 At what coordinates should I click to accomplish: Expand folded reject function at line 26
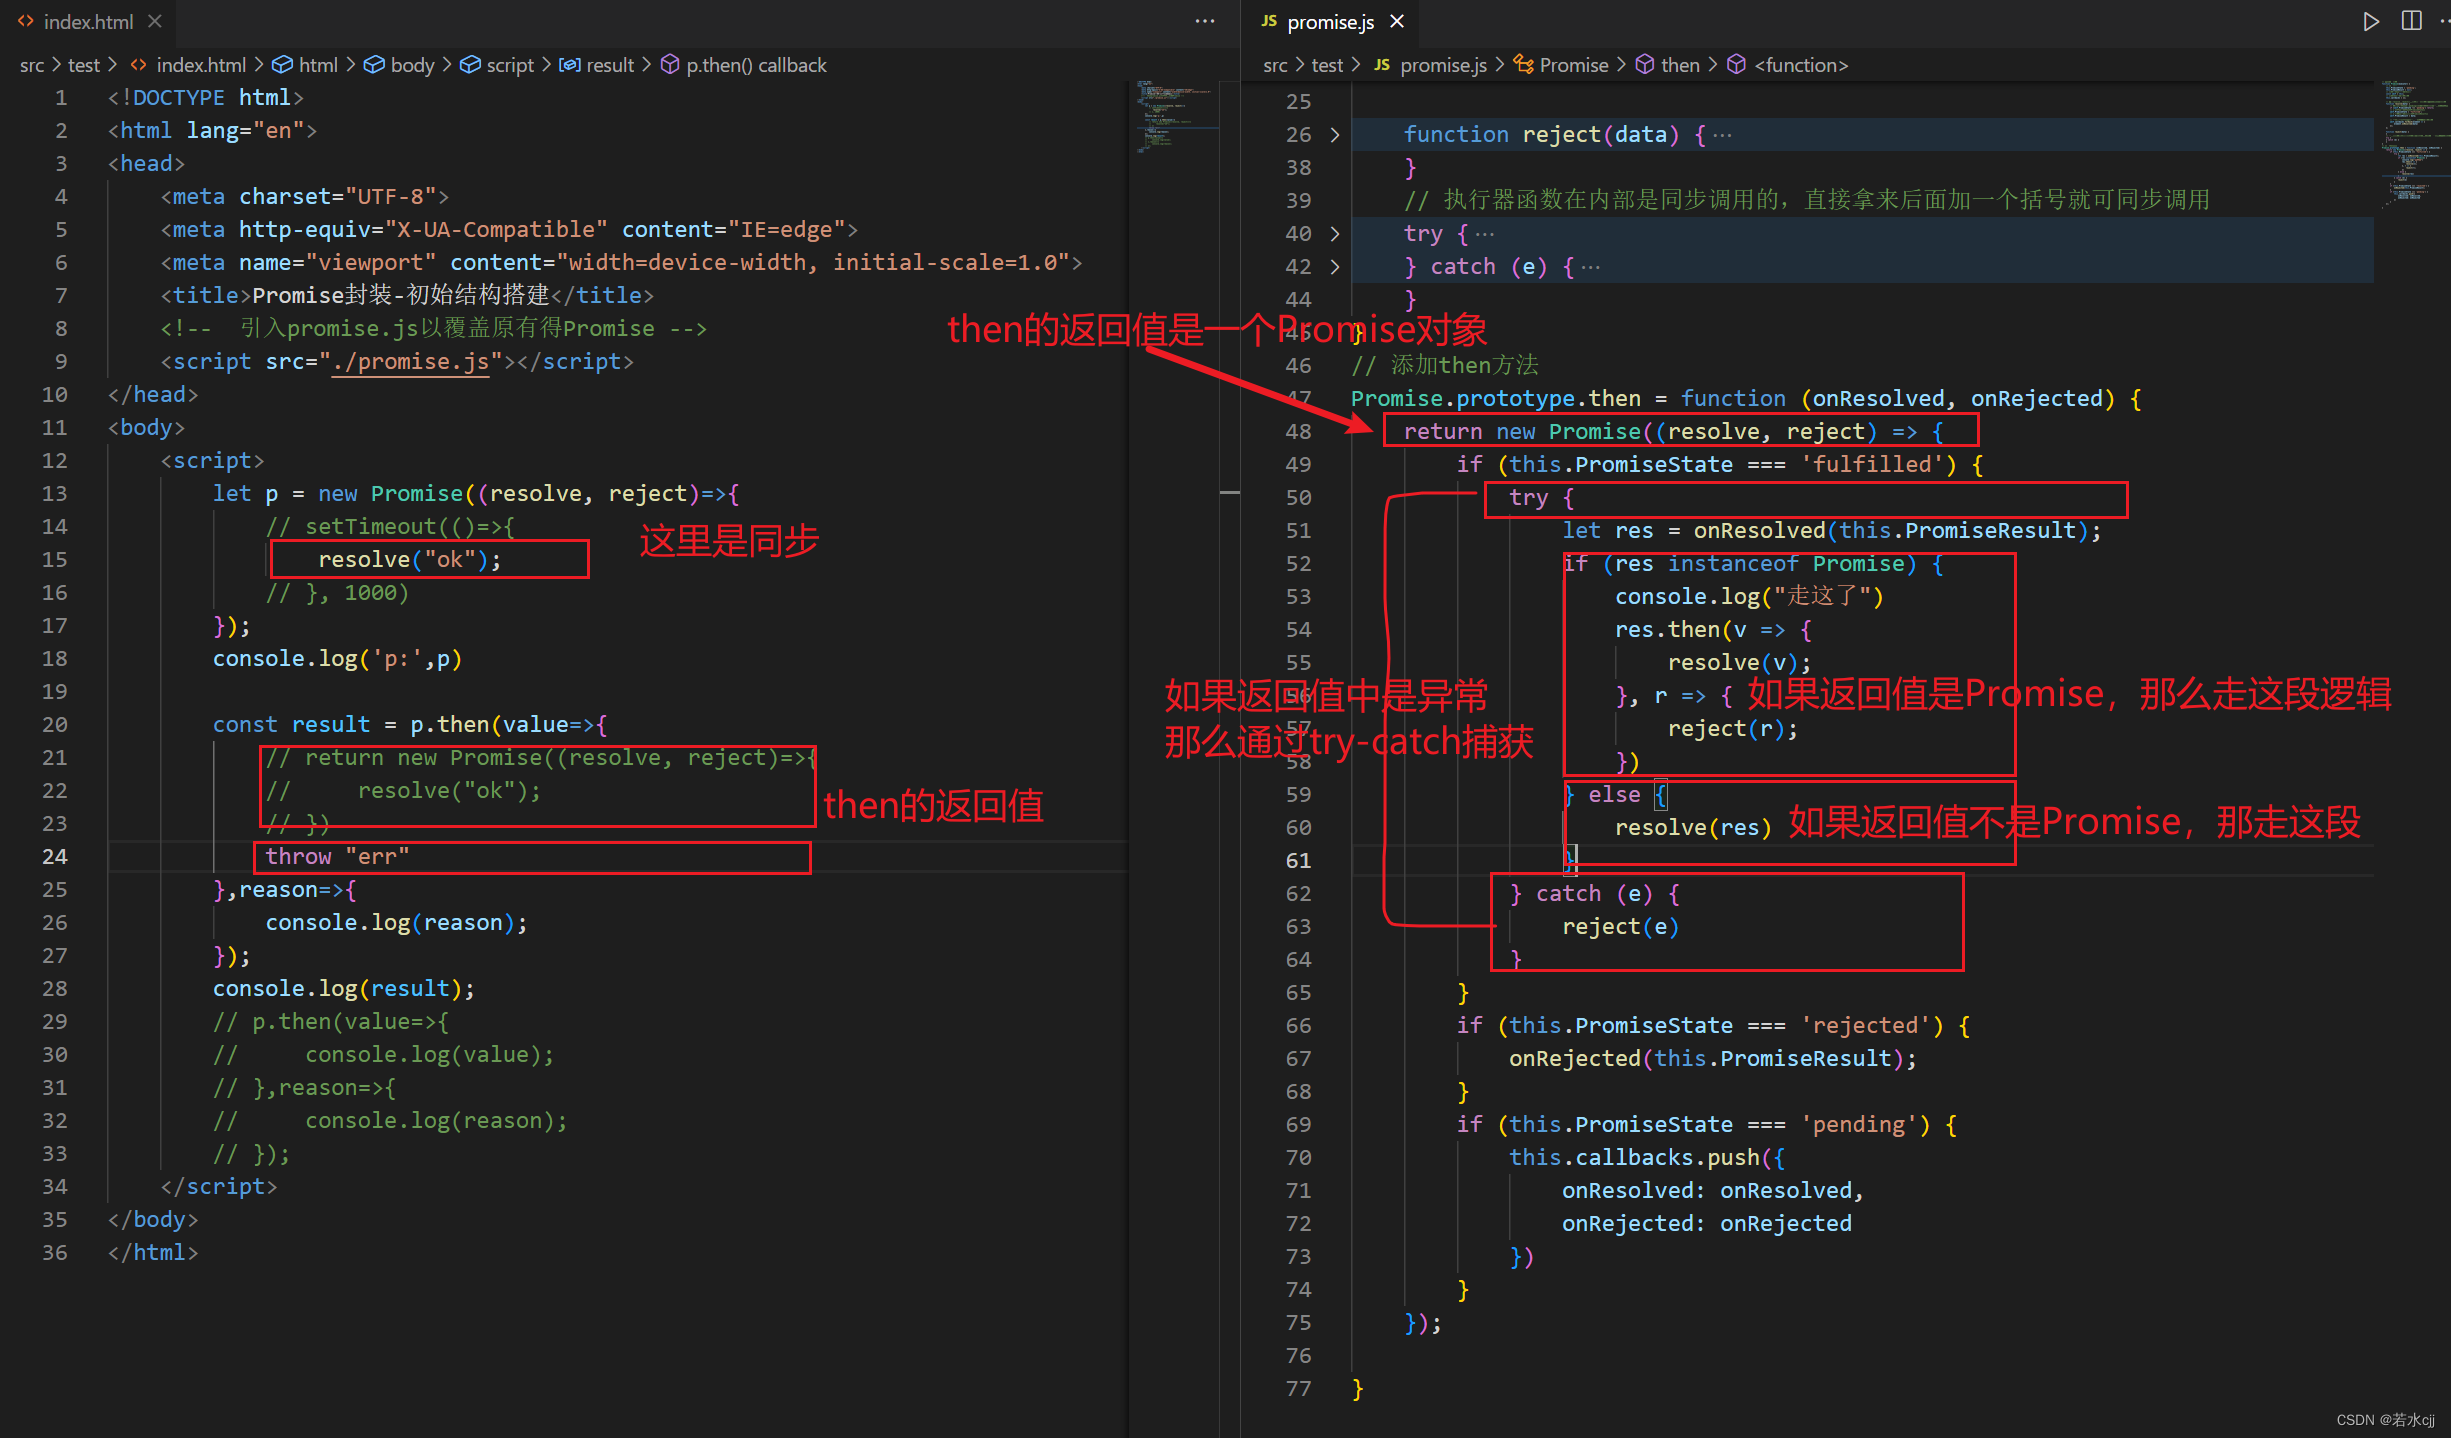point(1335,134)
